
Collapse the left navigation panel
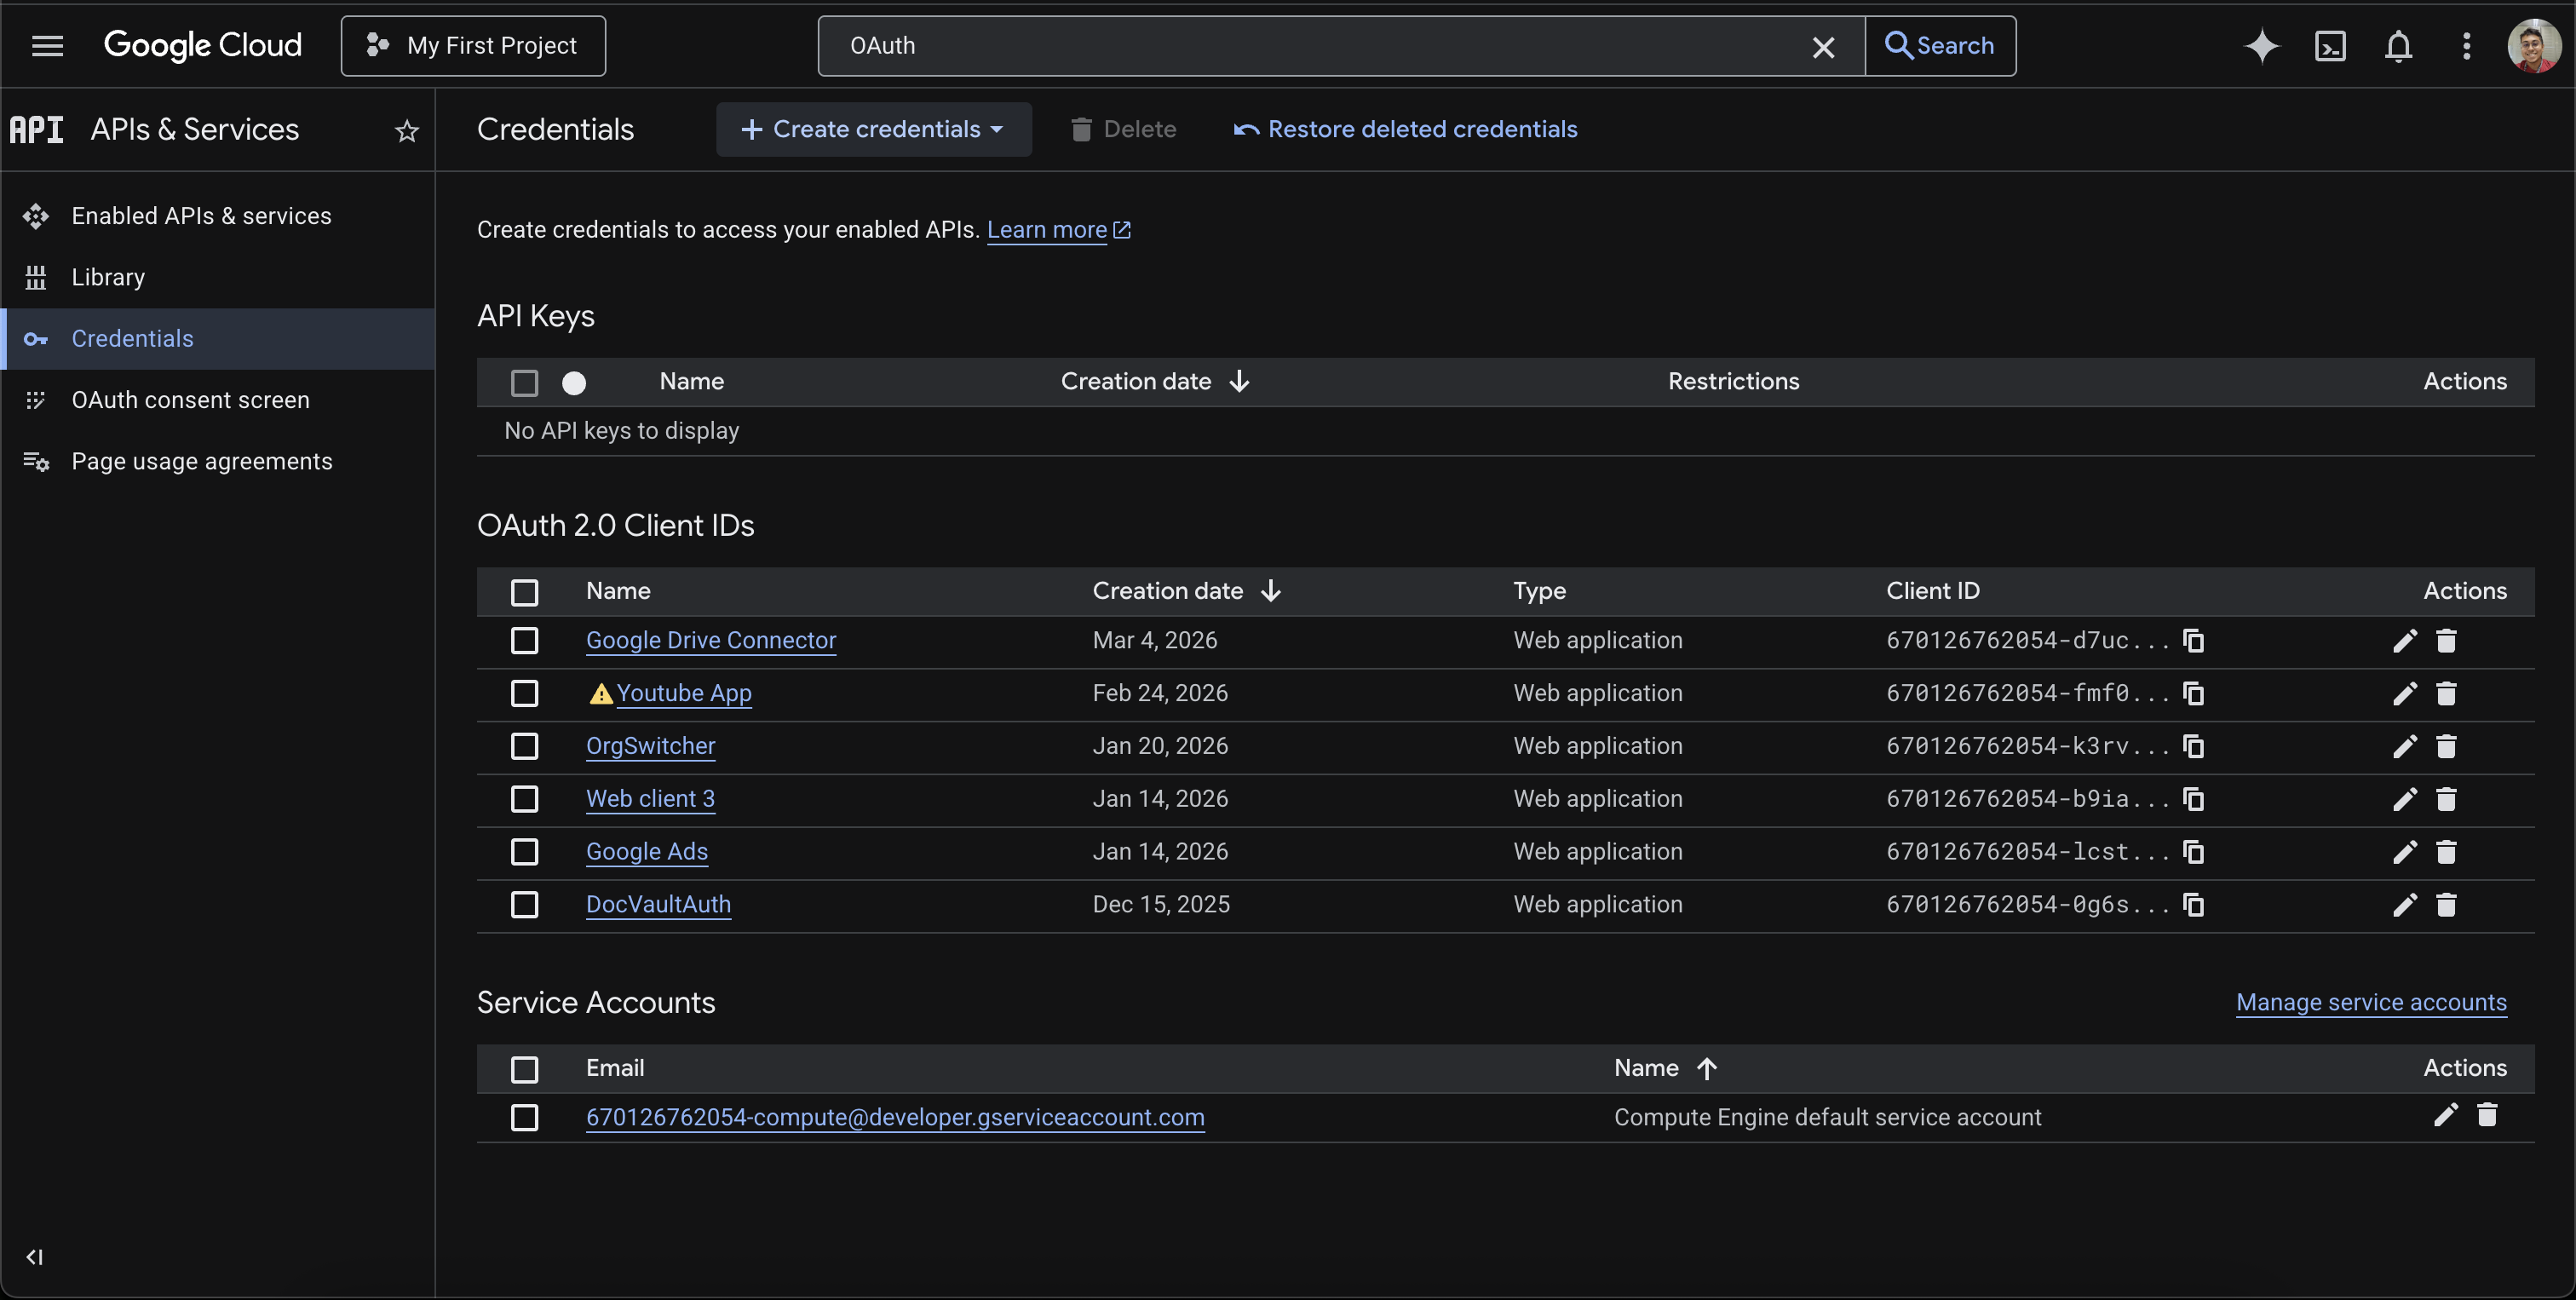[35, 1257]
